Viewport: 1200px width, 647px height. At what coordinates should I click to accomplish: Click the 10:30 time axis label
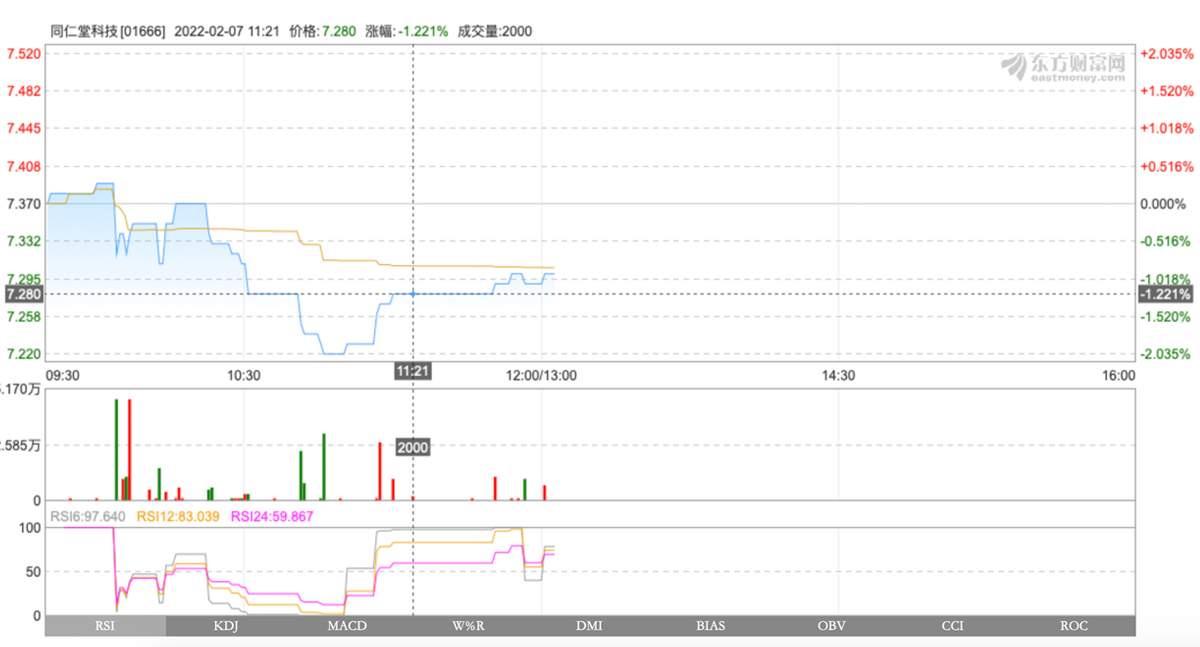pyautogui.click(x=243, y=375)
